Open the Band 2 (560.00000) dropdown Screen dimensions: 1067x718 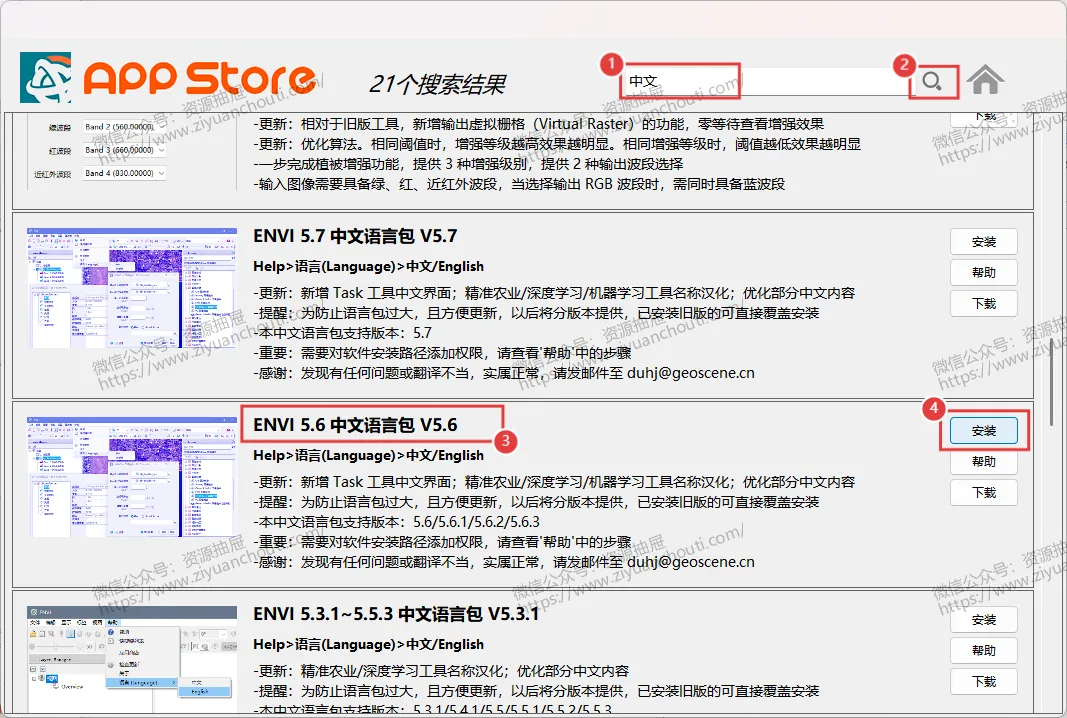125,127
